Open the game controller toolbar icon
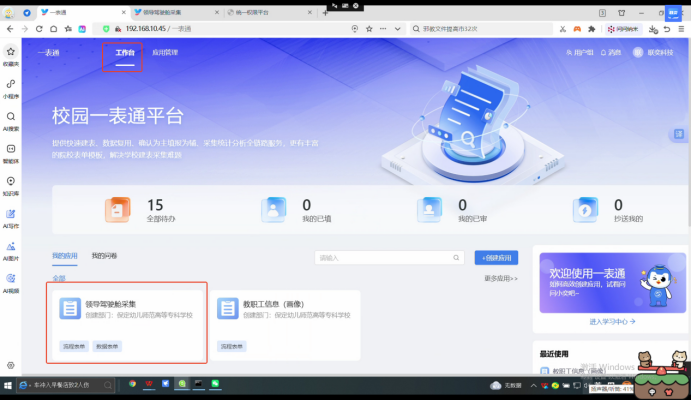Image resolution: width=692 pixels, height=400 pixels. 577,29
